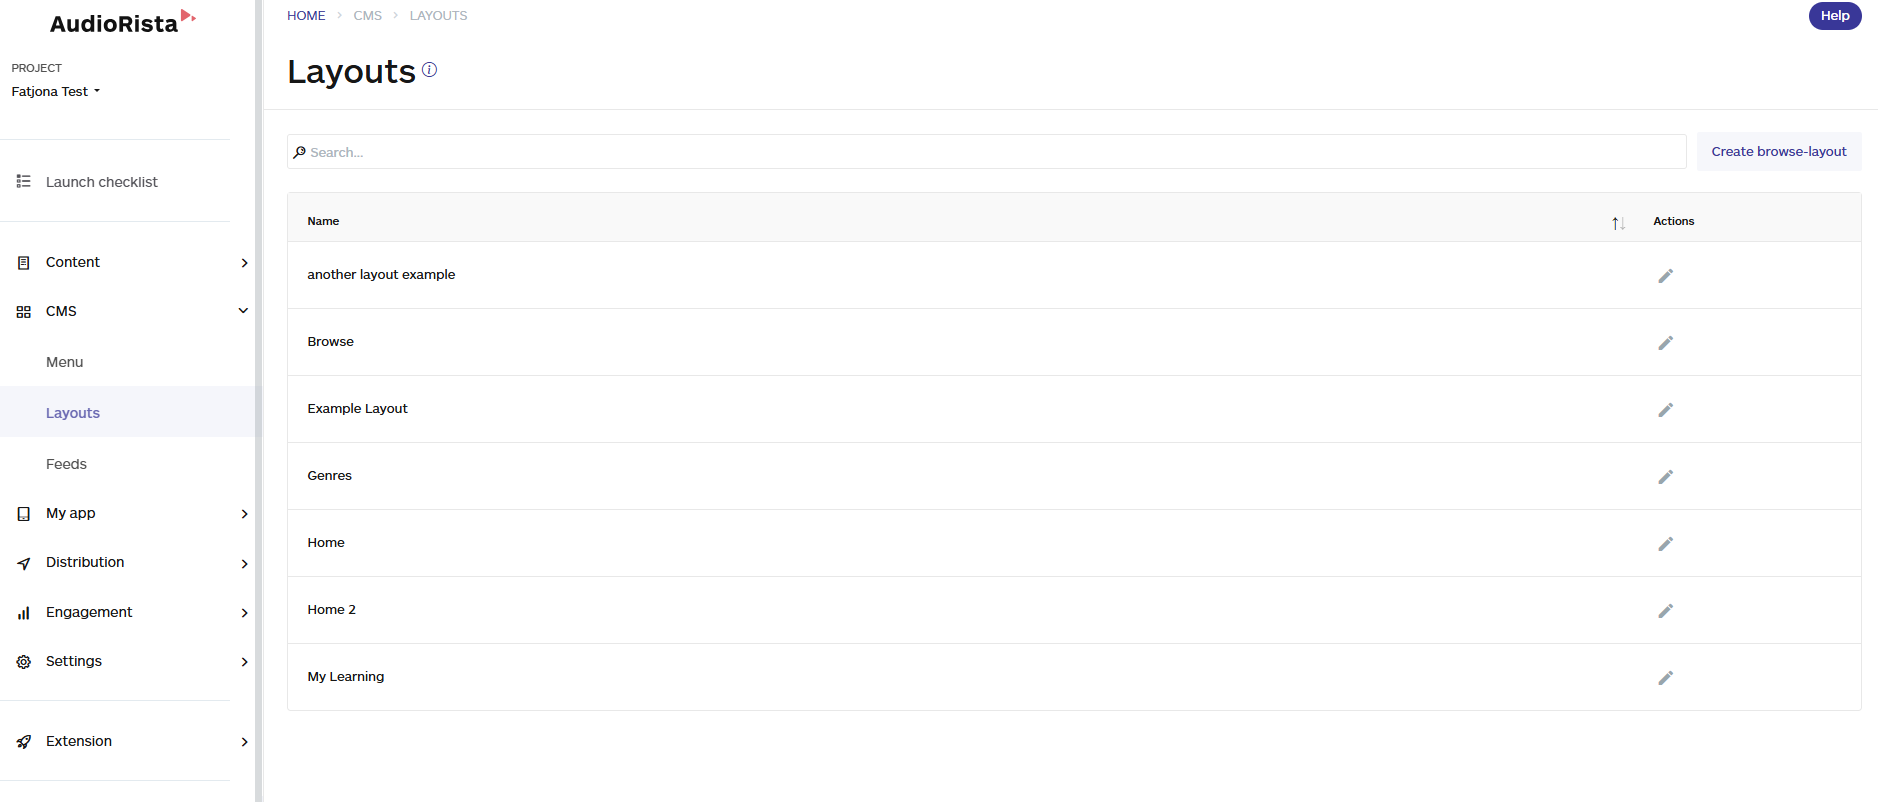This screenshot has height=802, width=1878.
Task: Sort the table by Name column
Action: [x=1618, y=222]
